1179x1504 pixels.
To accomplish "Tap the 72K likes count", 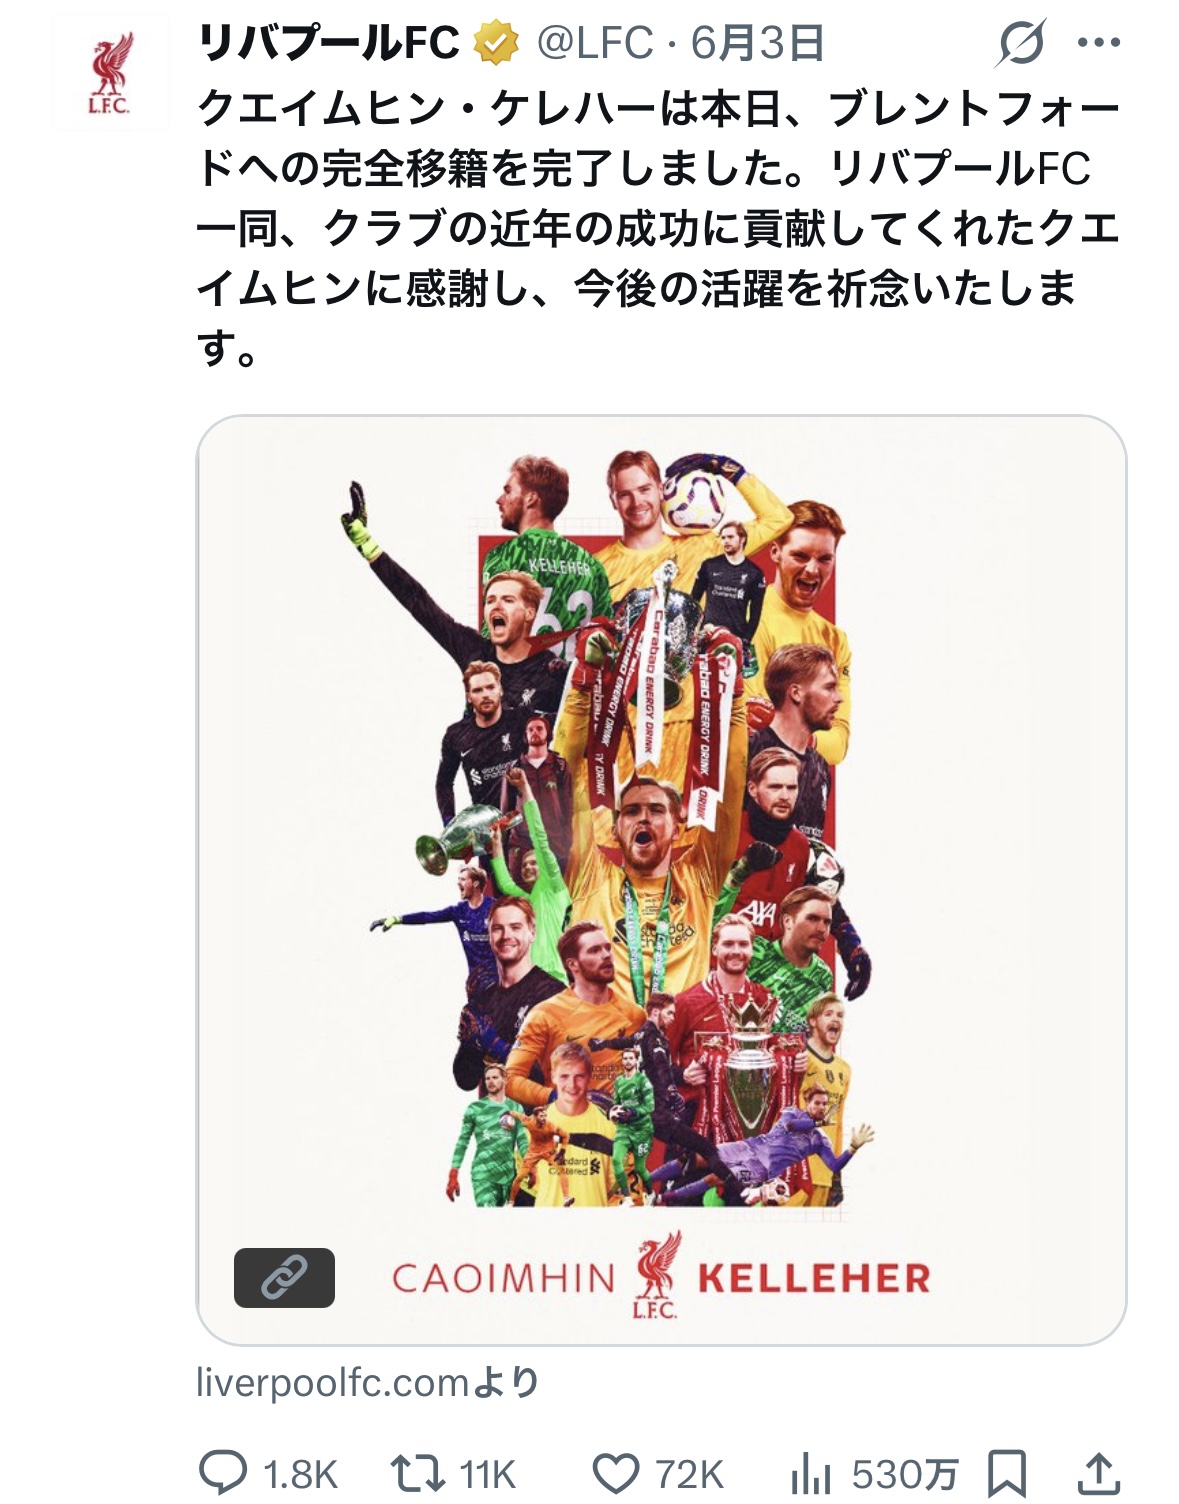I will coord(688,1474).
